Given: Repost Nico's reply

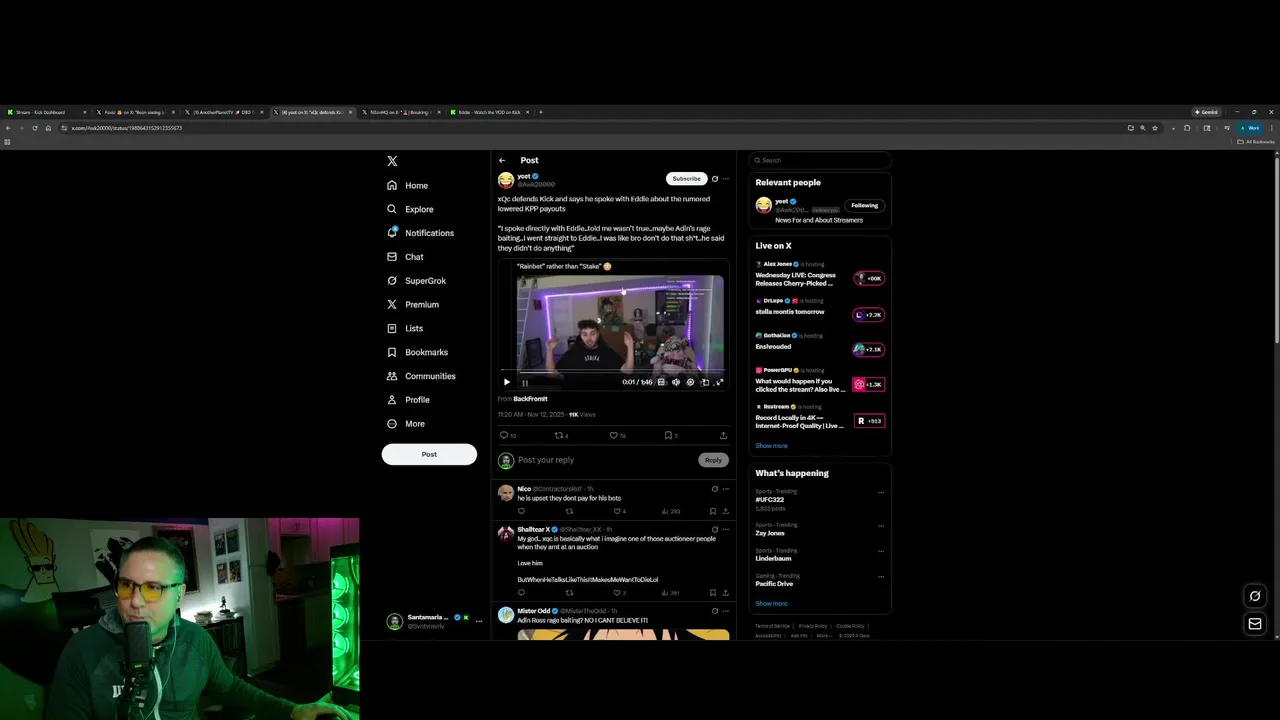Looking at the screenshot, I should 569,511.
